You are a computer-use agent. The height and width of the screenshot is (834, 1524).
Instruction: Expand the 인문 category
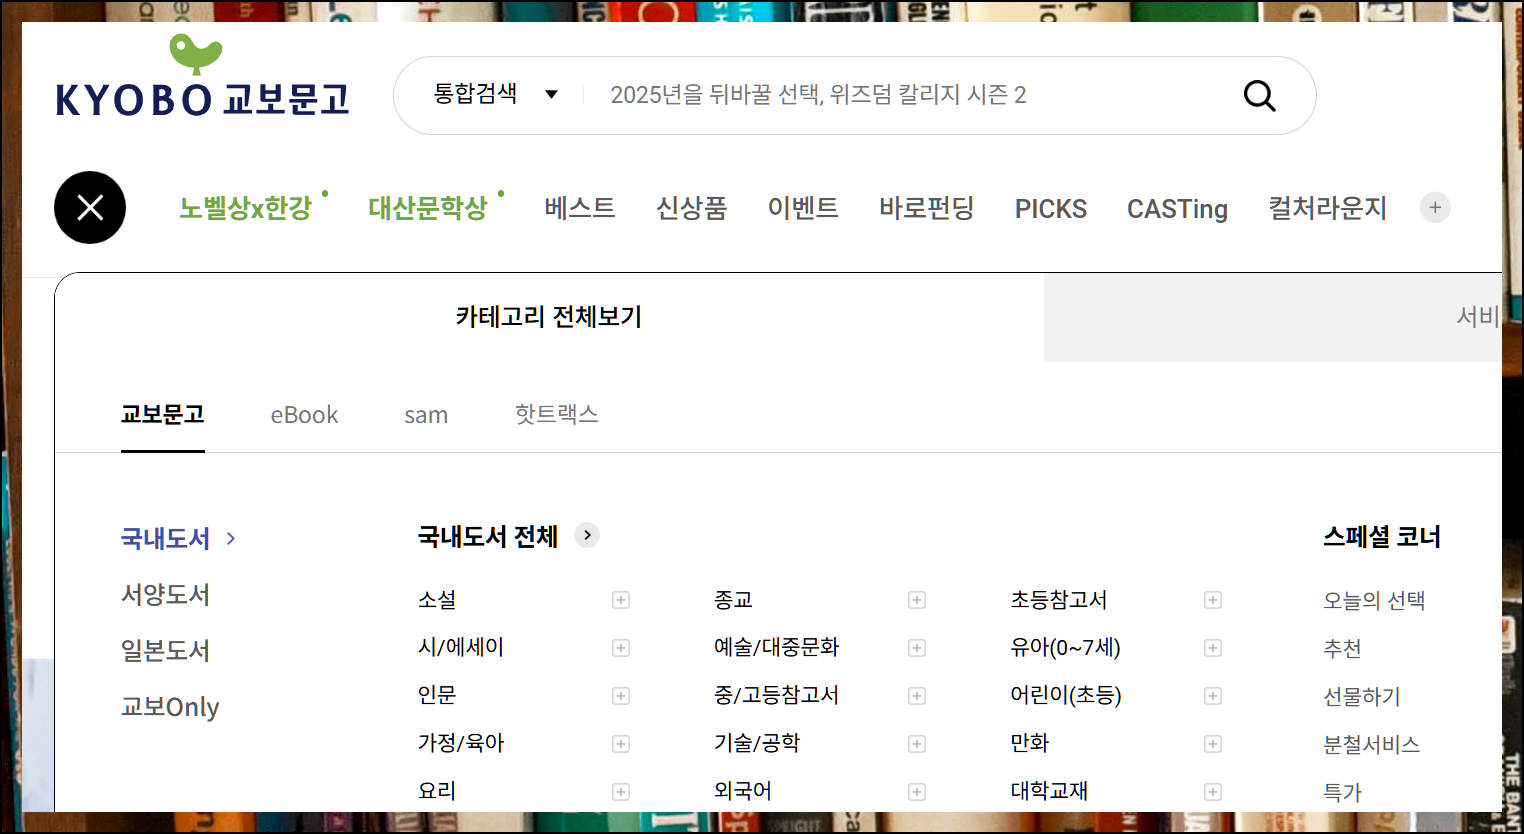tap(621, 696)
